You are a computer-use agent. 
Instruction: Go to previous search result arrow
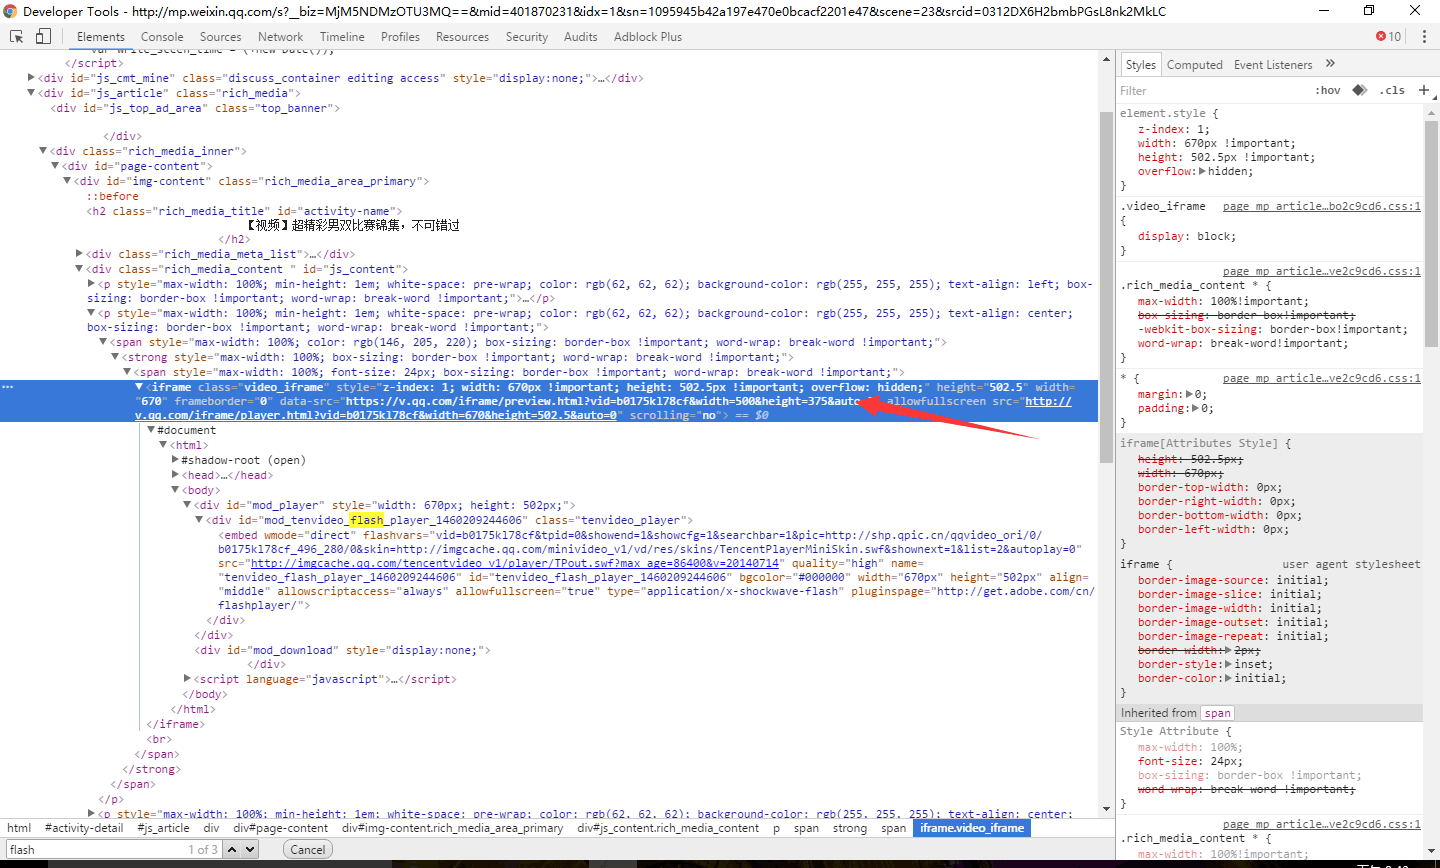(x=232, y=849)
